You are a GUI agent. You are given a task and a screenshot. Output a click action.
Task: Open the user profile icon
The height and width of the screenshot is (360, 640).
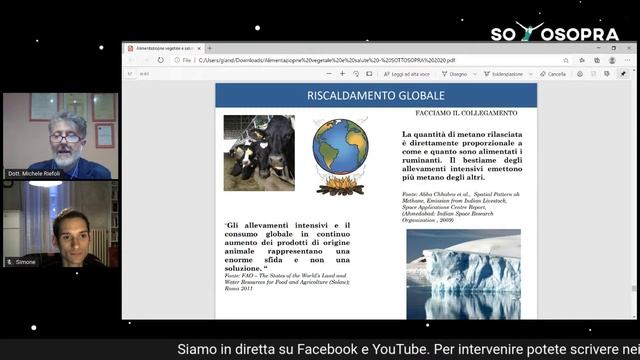click(x=612, y=60)
